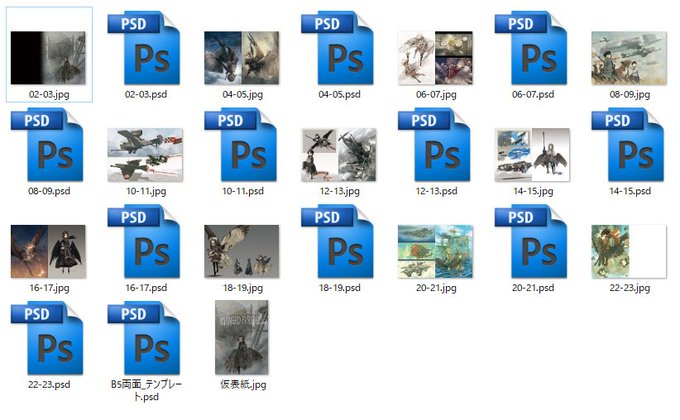680x420 pixels.
Task: Click the file name label 22-23.psd
Action: pos(49,384)
